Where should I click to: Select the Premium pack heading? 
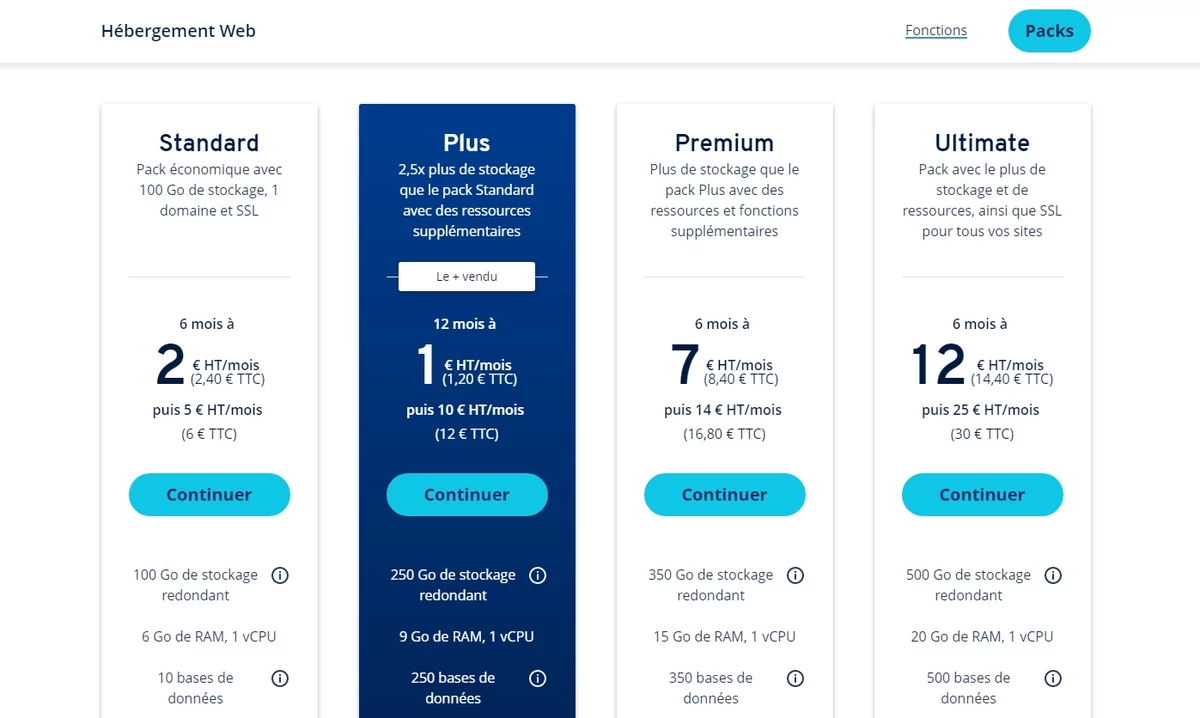click(724, 142)
